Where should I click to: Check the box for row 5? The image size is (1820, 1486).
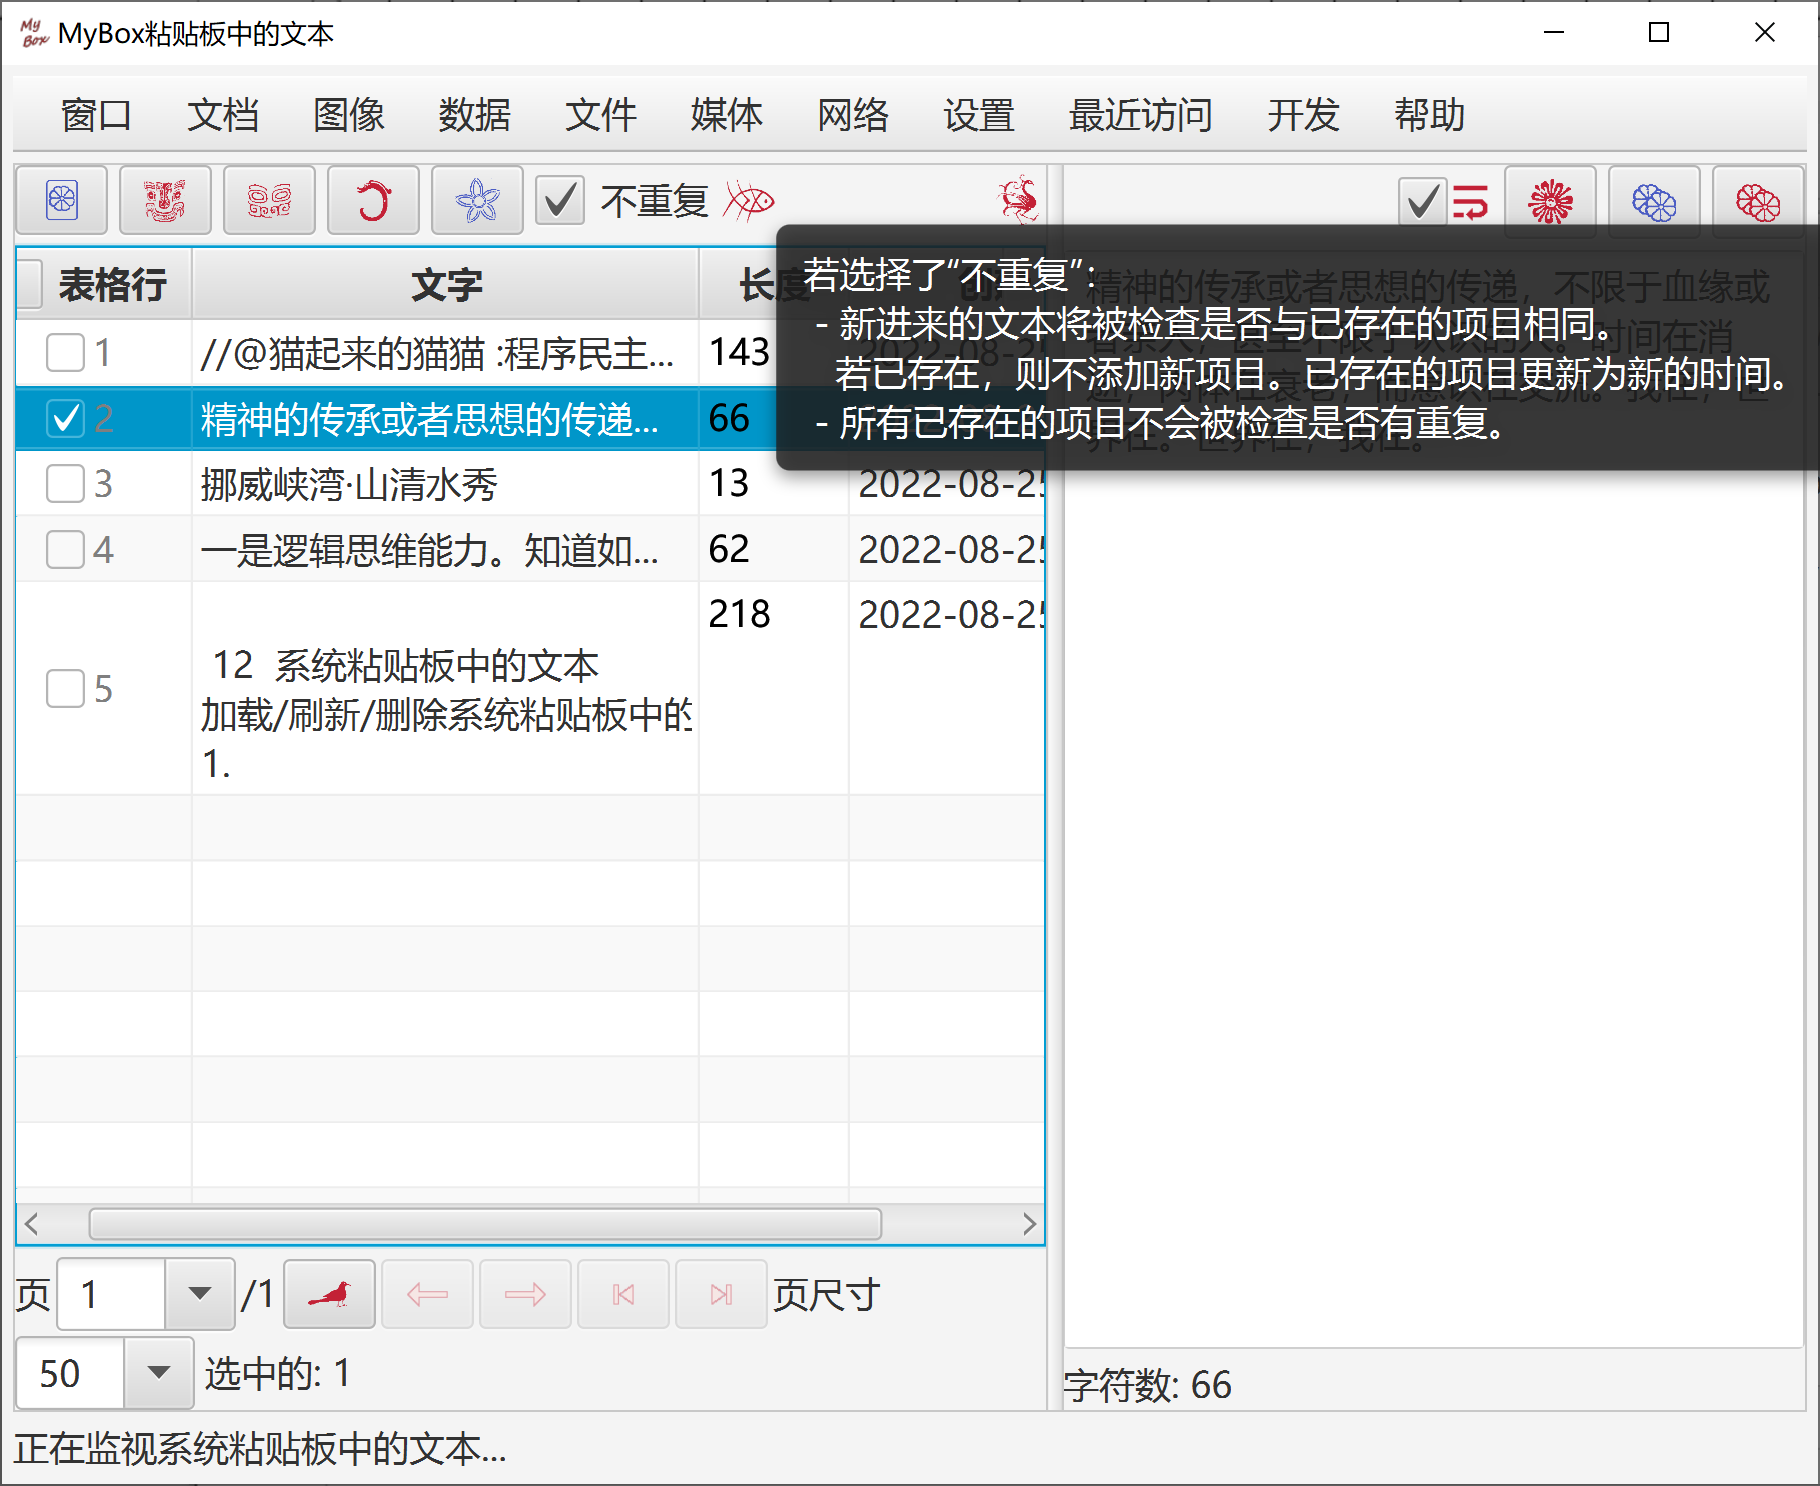coord(66,688)
